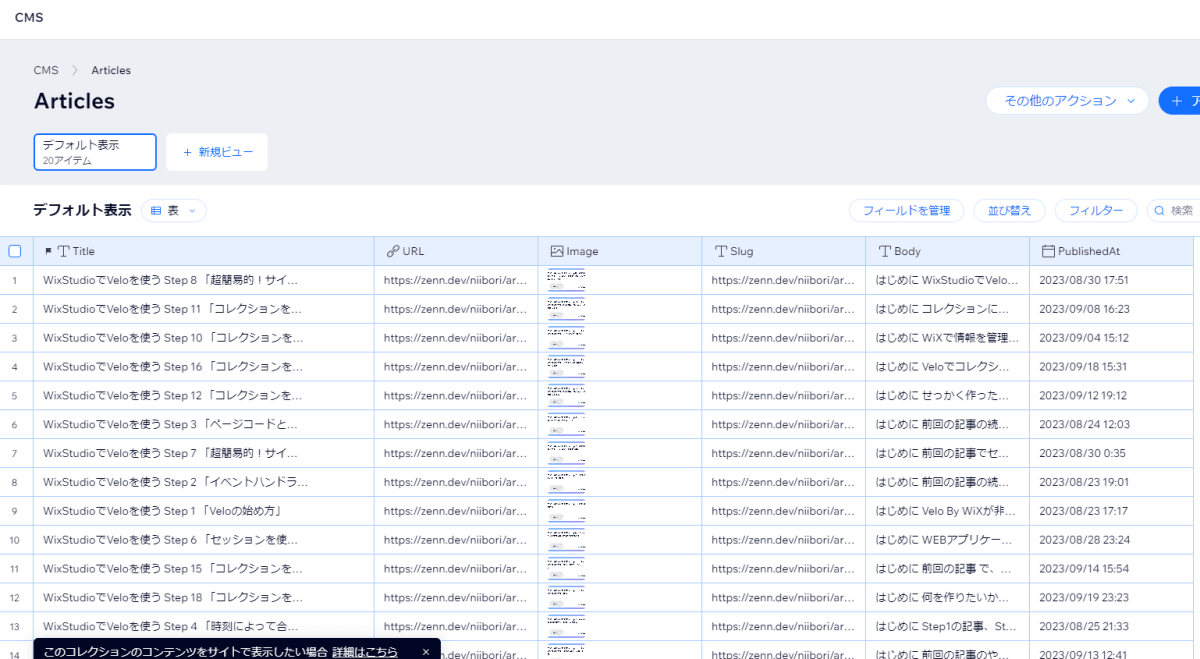Screen dimensions: 1200x659
Task: Click date cell 2023/08/24 12:03
Action: coord(1112,425)
